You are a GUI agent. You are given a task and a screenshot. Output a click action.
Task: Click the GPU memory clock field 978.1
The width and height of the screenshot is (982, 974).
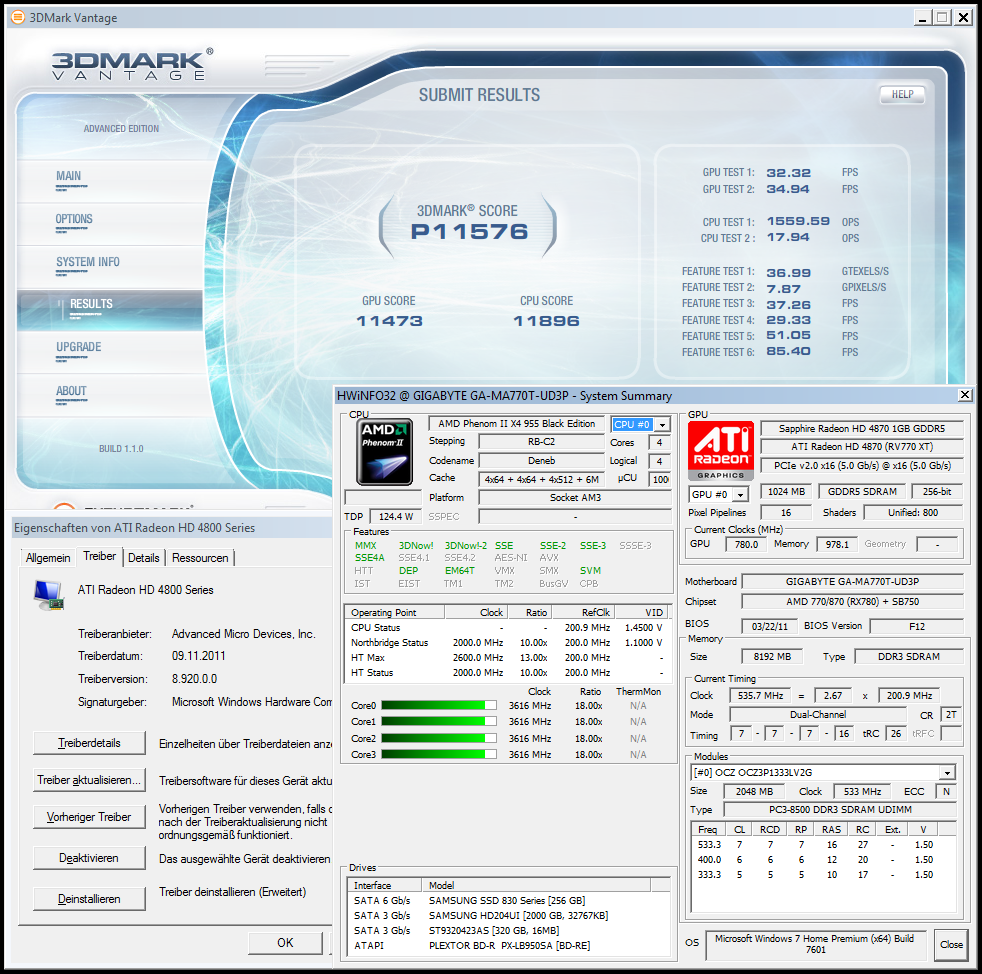point(837,544)
